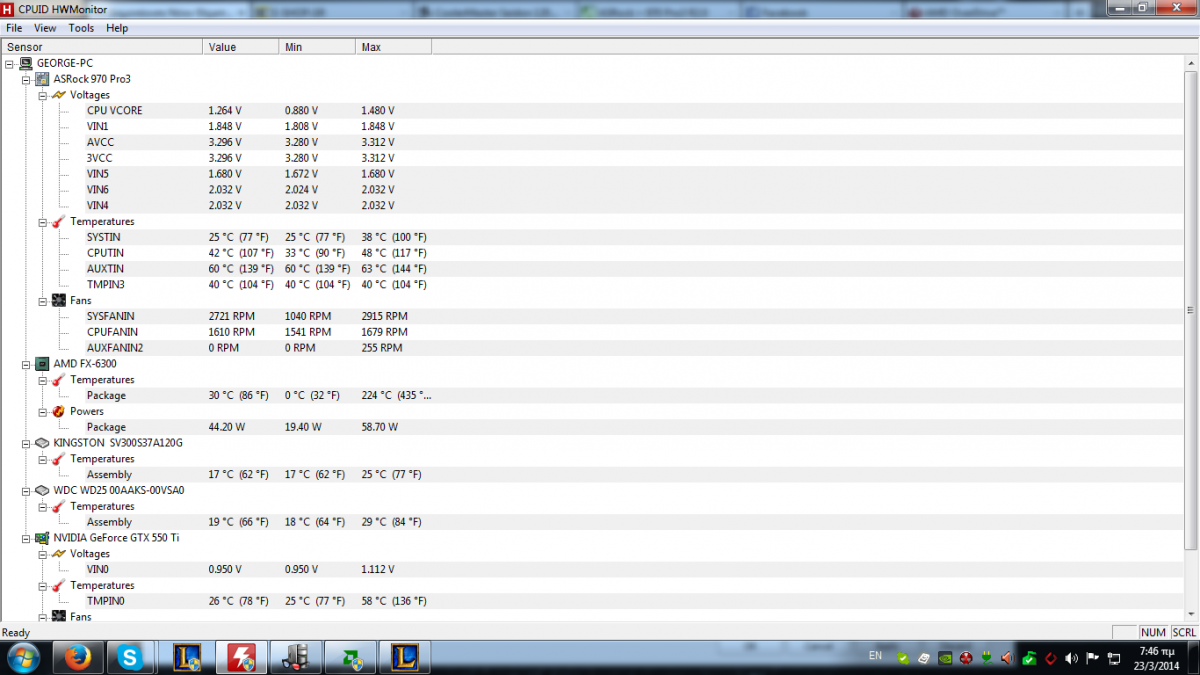Viewport: 1200px width, 675px height.
Task: Click the WDC WD25 00AAKS drive icon
Action: coord(43,491)
